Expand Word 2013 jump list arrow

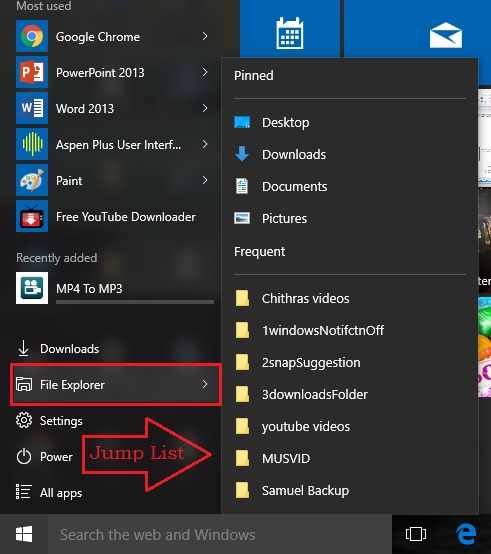tap(205, 108)
